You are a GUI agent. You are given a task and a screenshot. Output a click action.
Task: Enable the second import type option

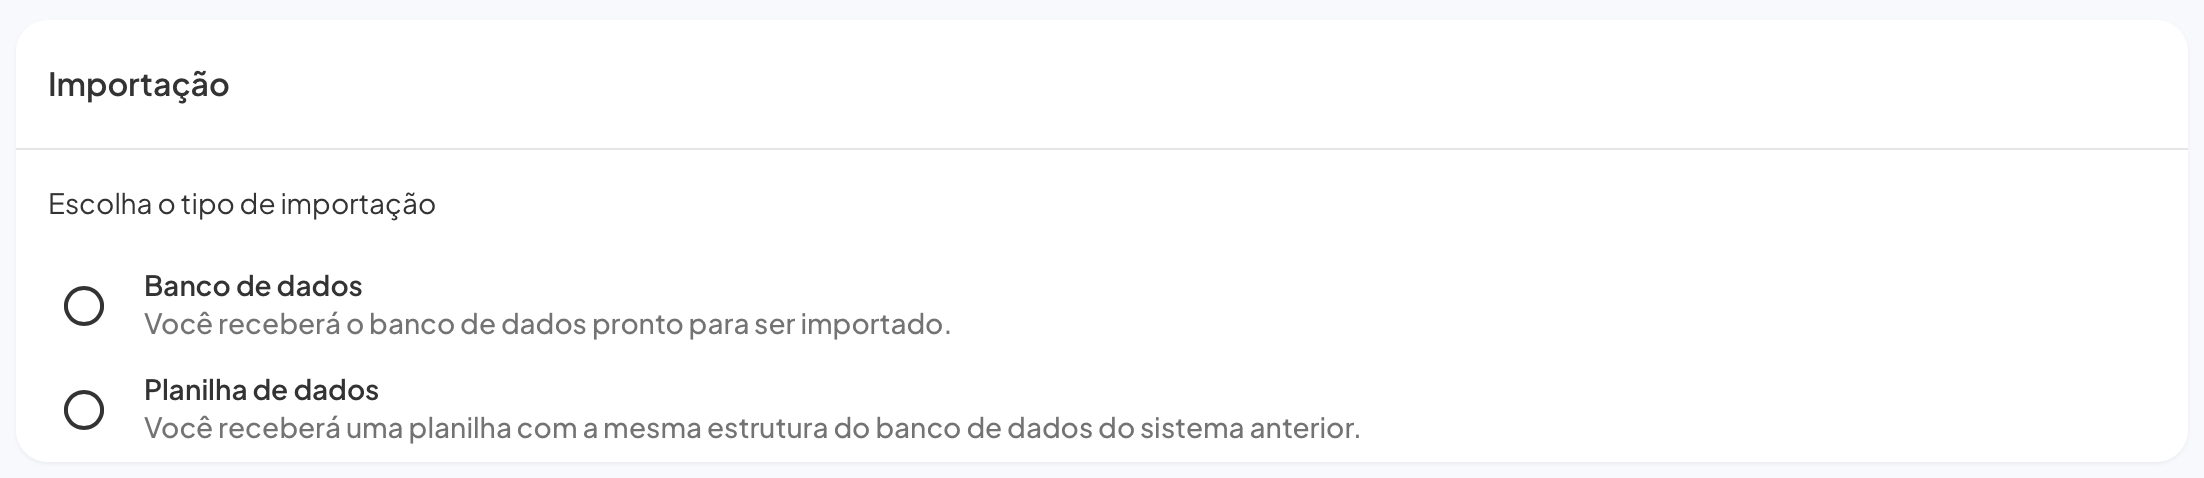(x=84, y=410)
